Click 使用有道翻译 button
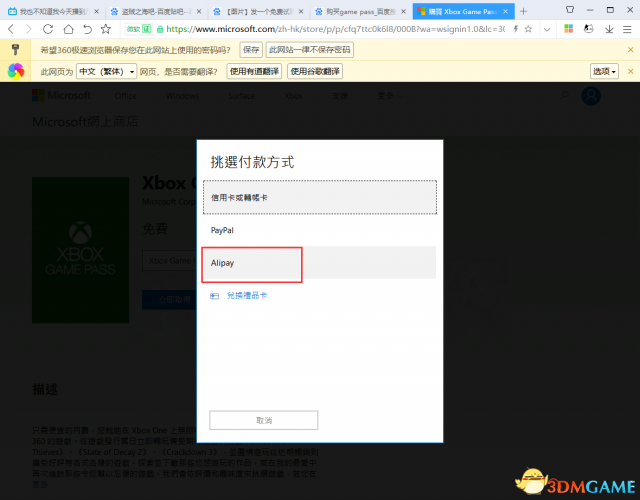The width and height of the screenshot is (640, 500). tap(254, 71)
